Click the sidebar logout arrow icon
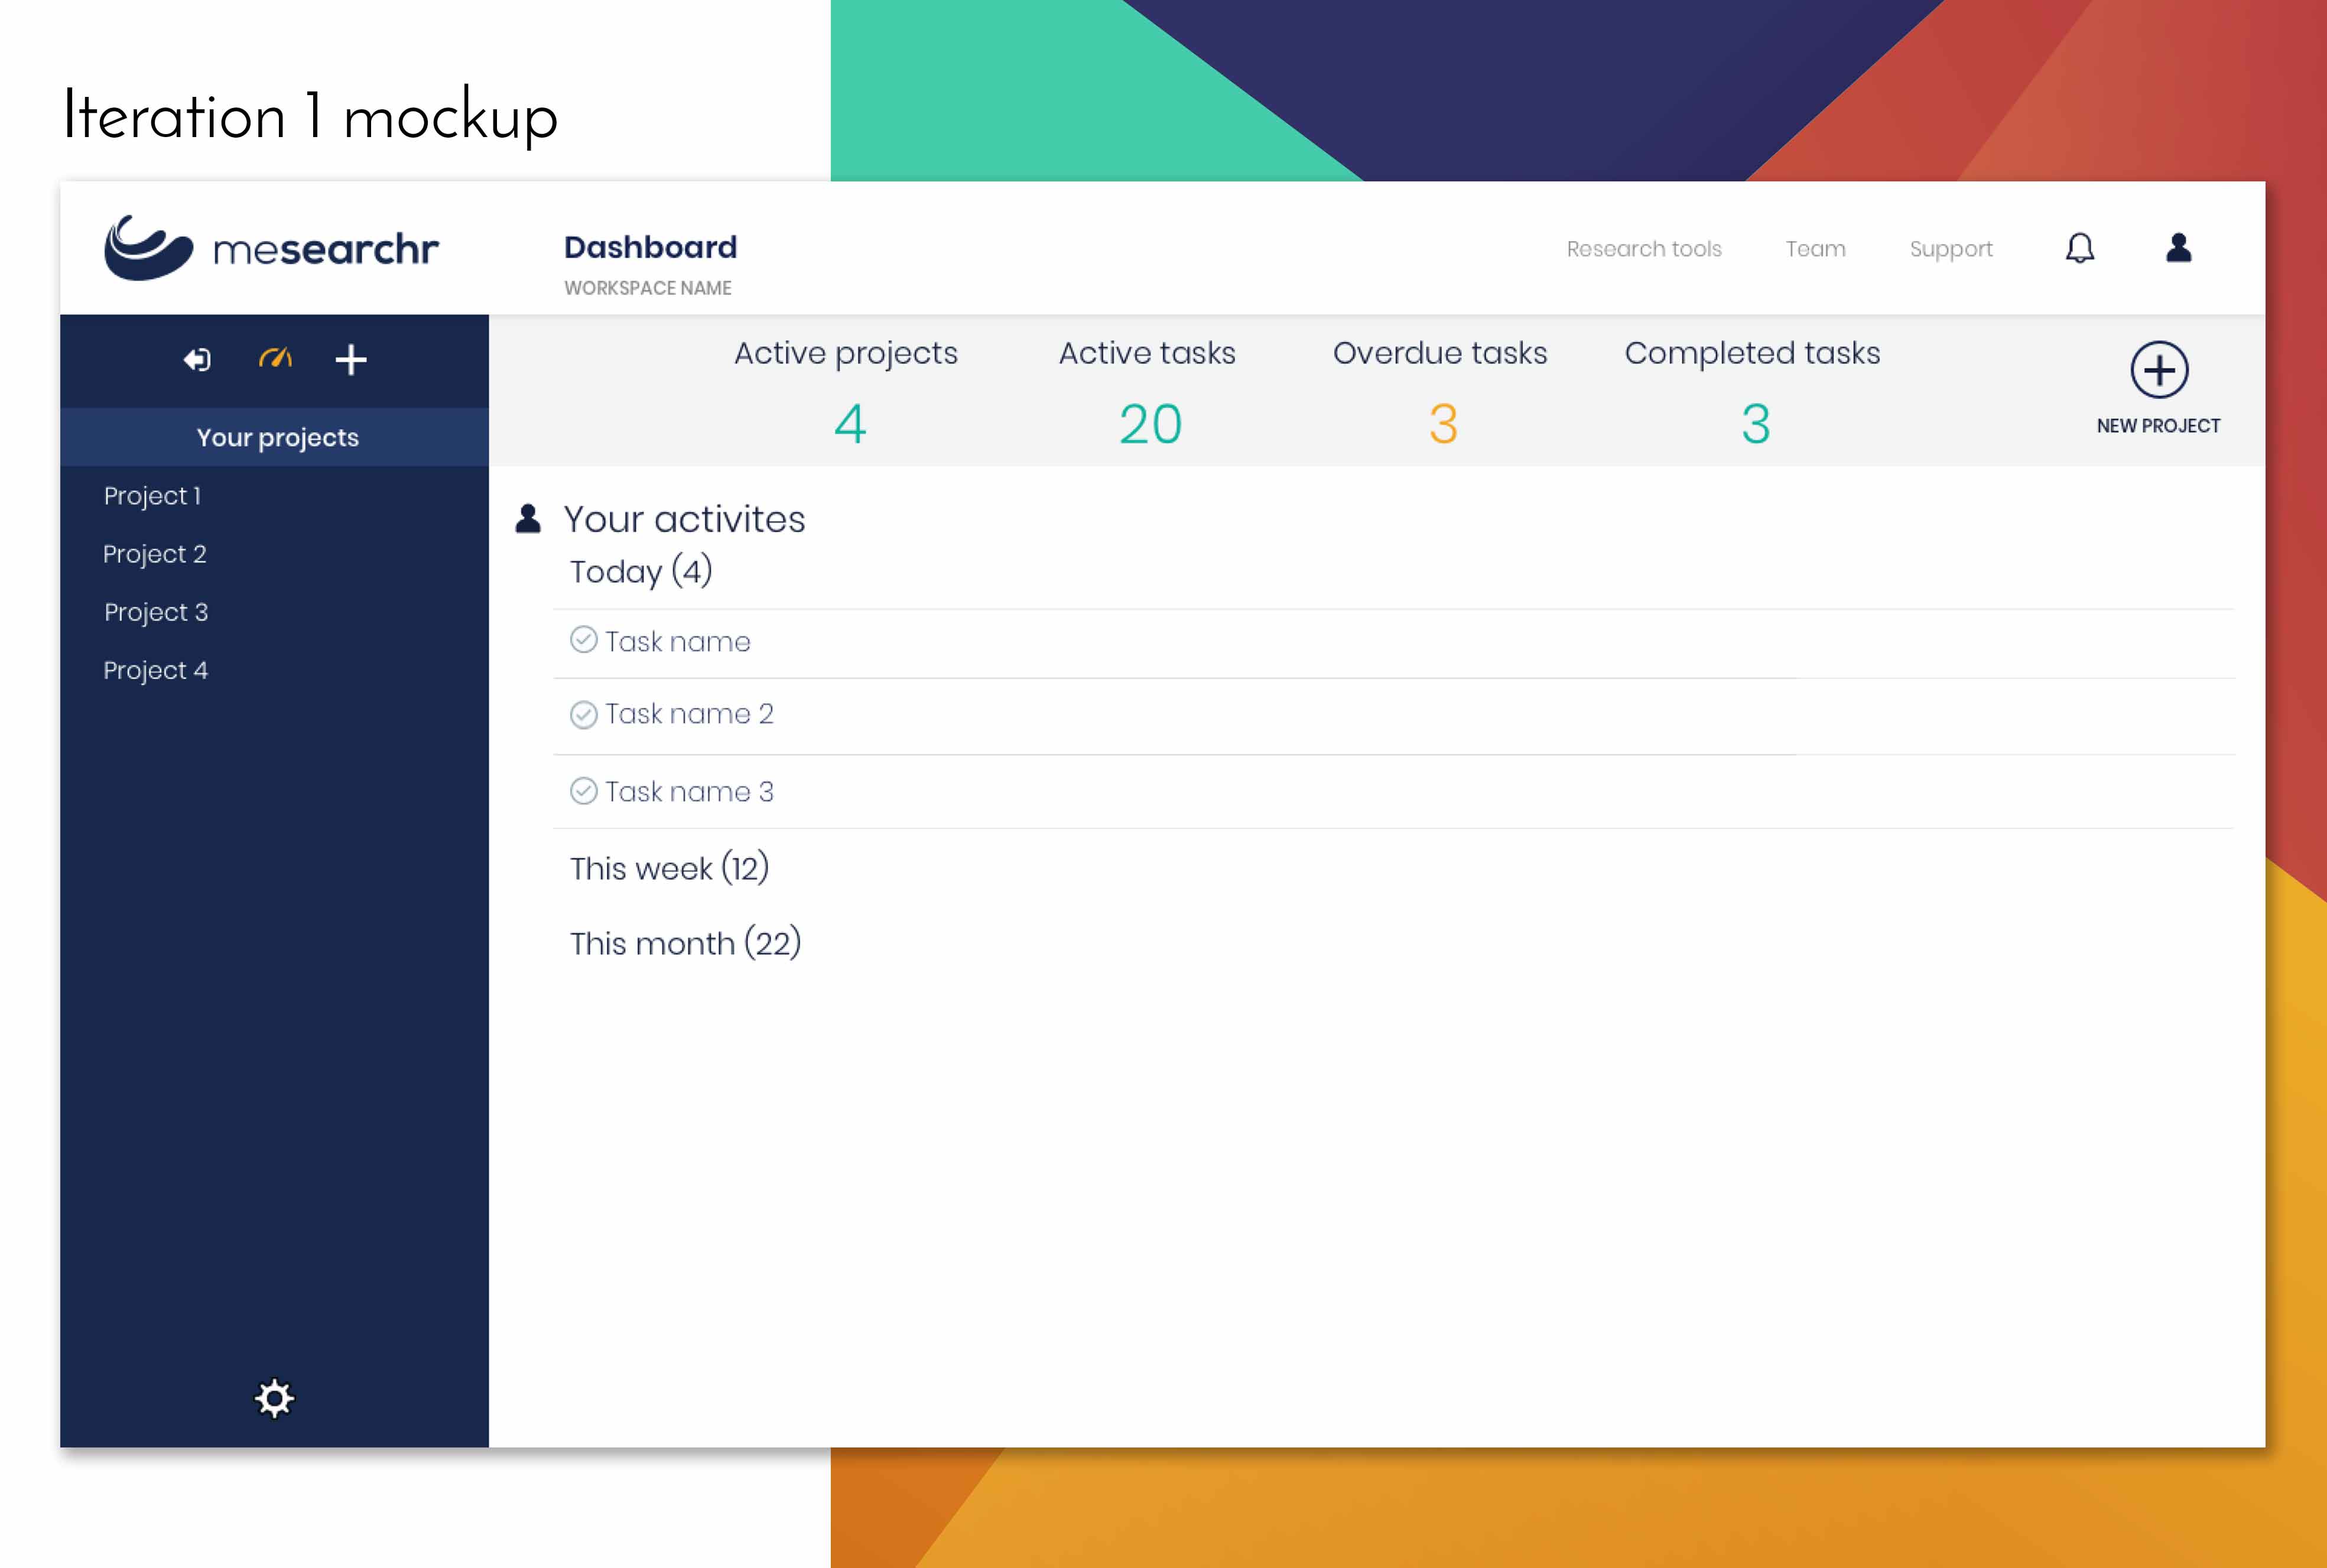2327x1568 pixels. tap(197, 360)
